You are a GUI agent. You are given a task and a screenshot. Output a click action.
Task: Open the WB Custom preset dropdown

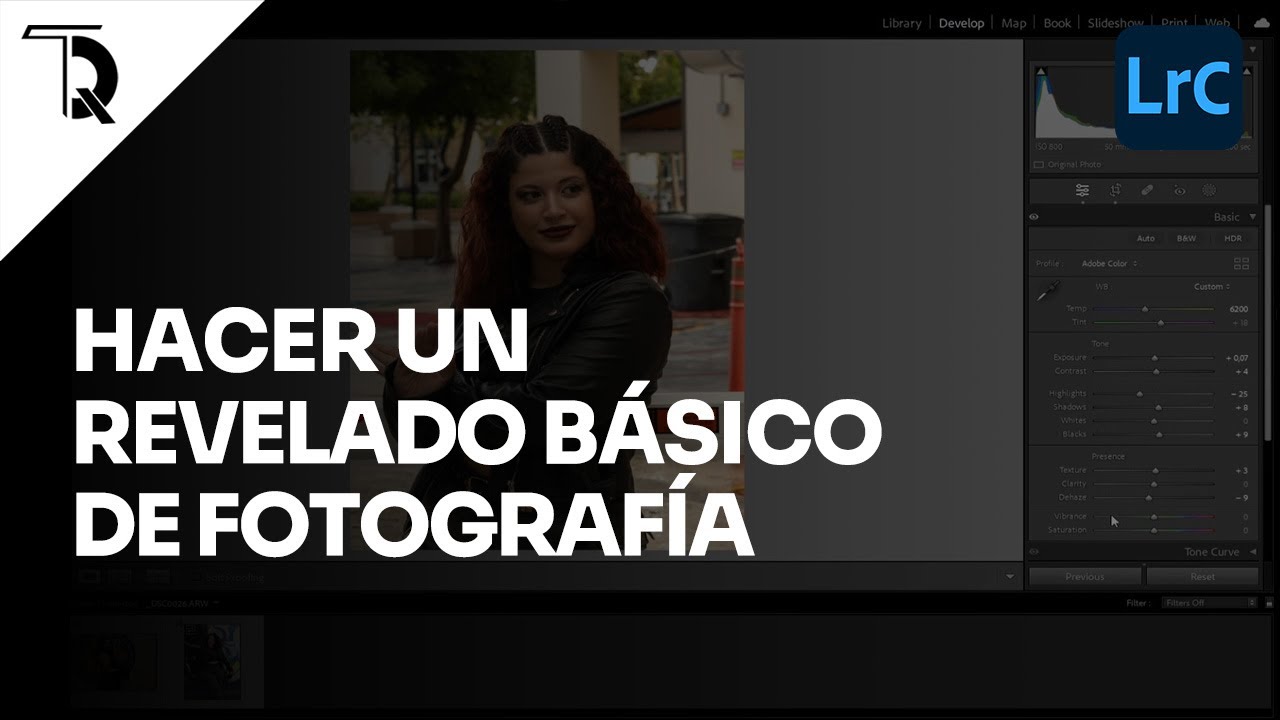(1212, 287)
